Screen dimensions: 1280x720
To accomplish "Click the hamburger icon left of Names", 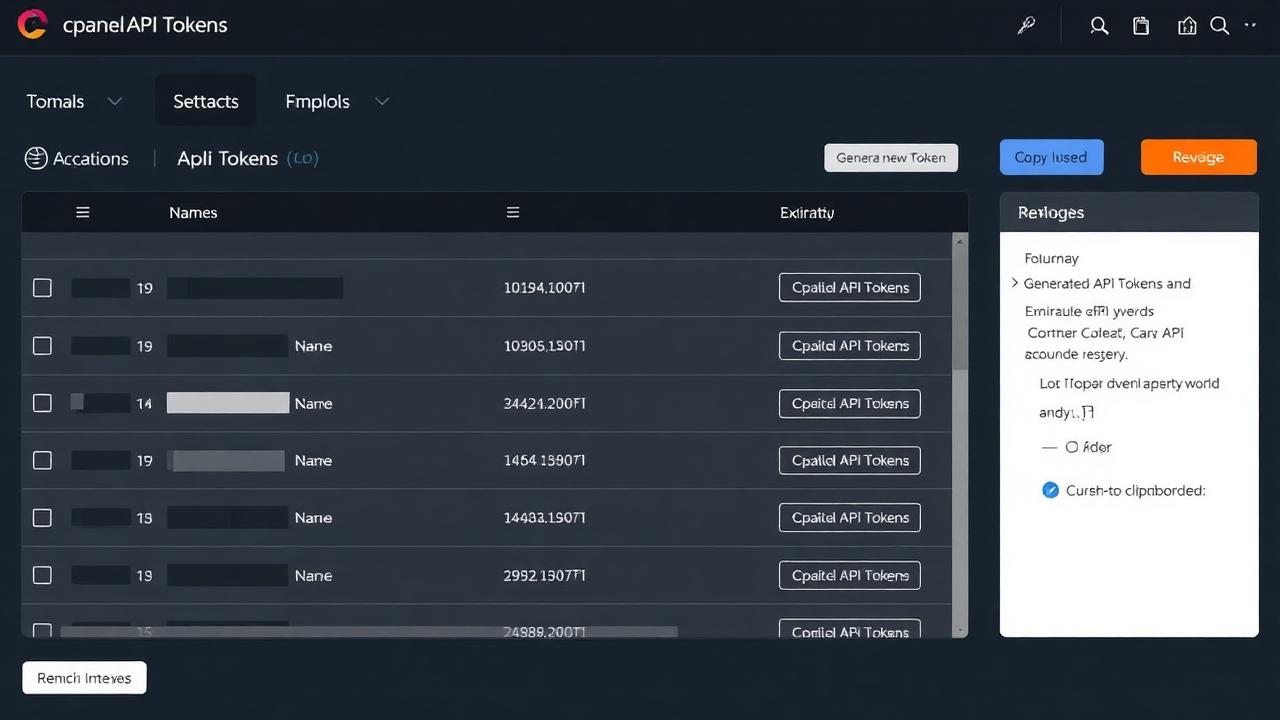I will 83,212.
